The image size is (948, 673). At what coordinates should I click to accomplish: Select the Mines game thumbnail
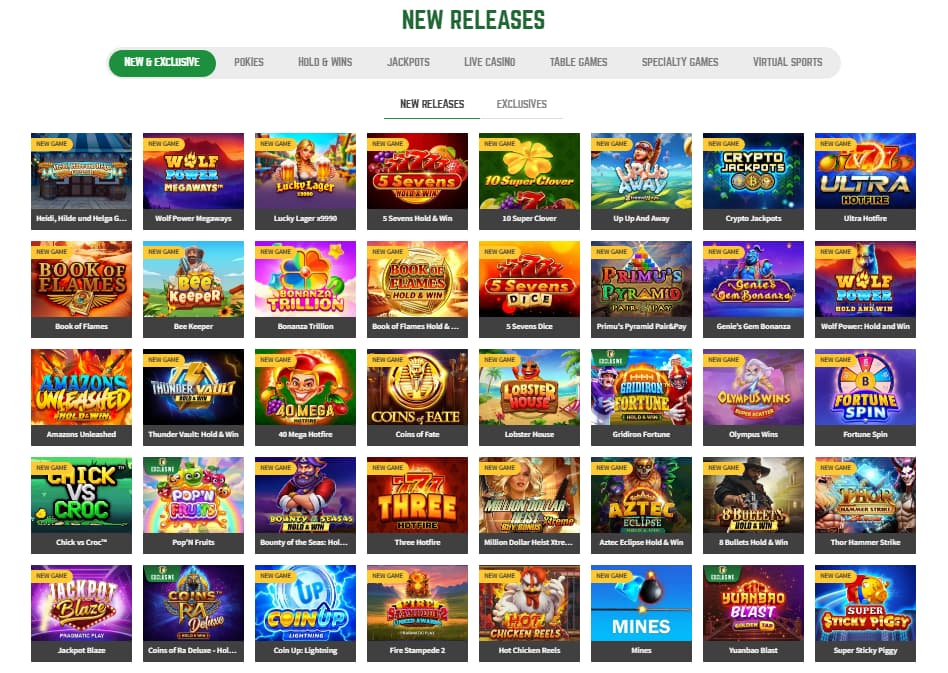tap(641, 613)
